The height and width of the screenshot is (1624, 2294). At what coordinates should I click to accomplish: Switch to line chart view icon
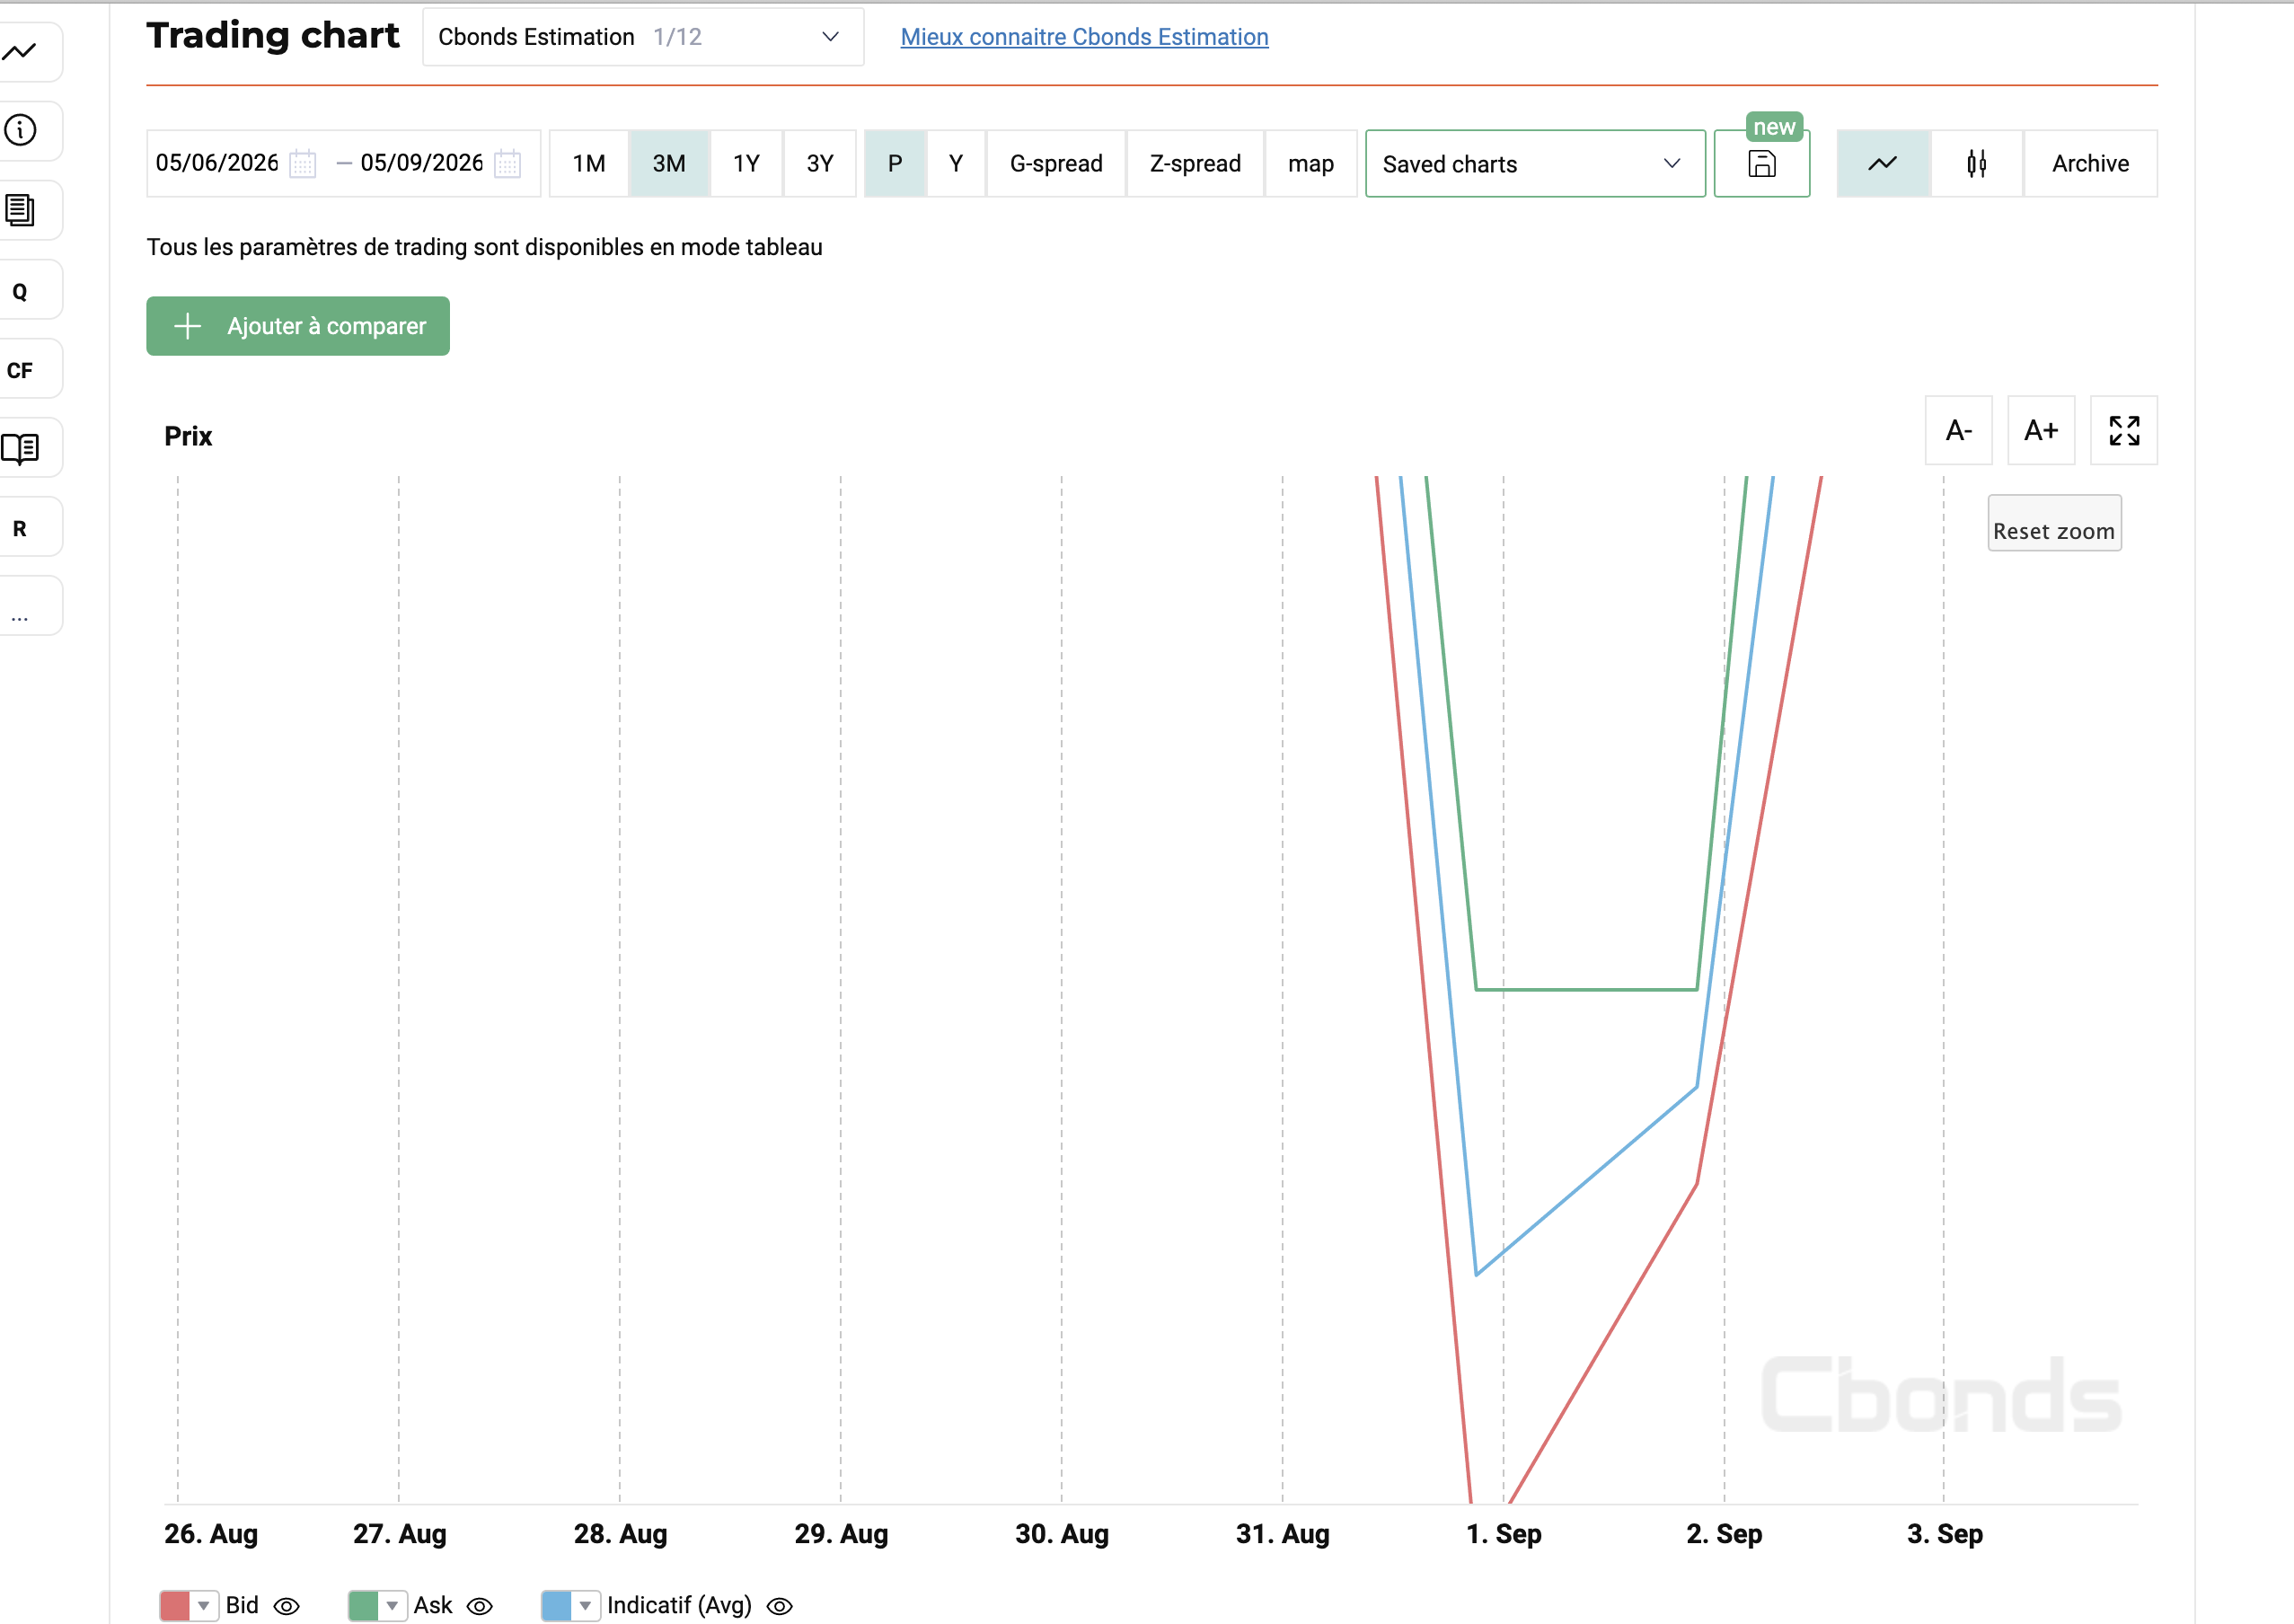1883,164
